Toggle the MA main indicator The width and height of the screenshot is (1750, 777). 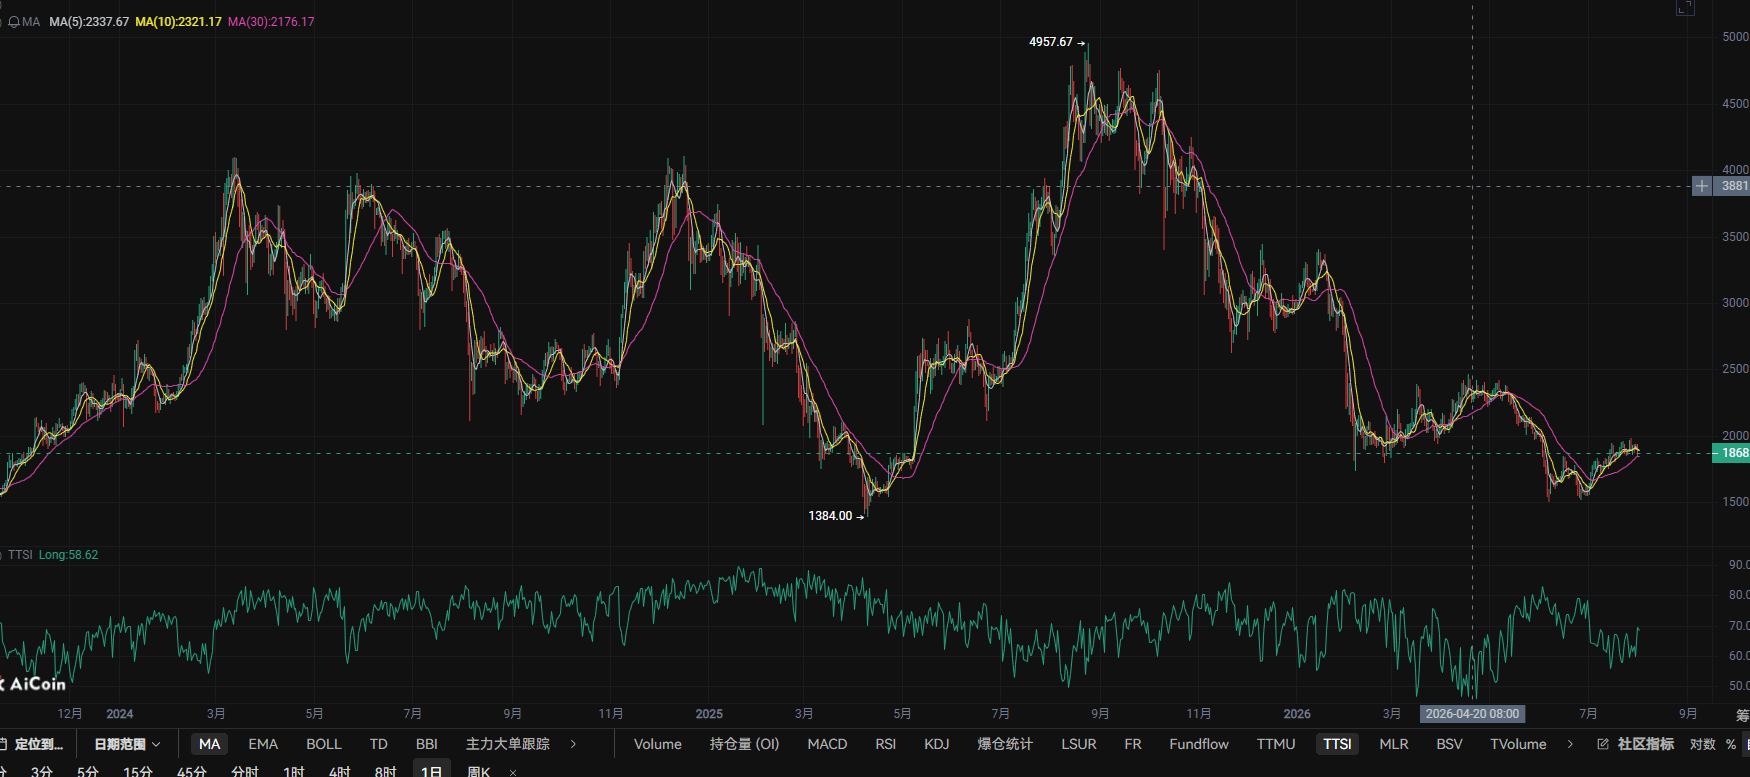pos(209,744)
